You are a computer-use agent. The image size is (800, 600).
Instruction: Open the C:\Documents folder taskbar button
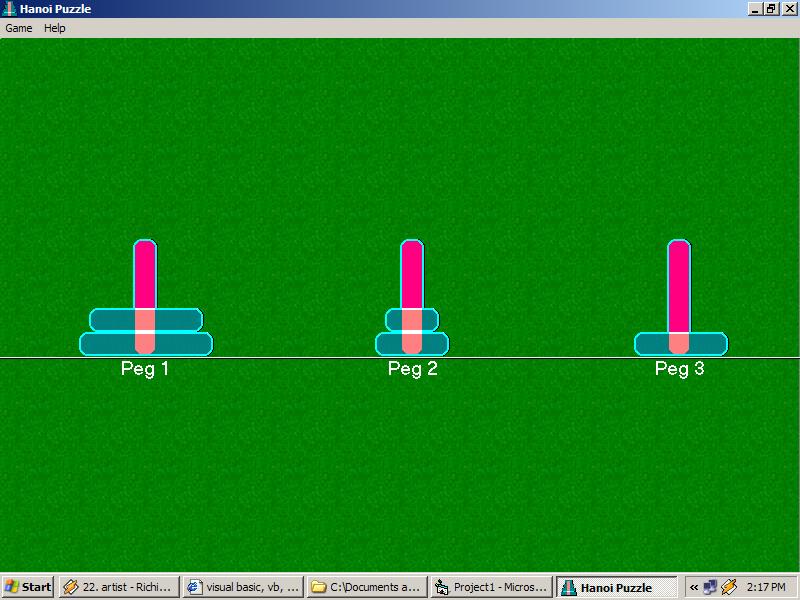pyautogui.click(x=366, y=587)
